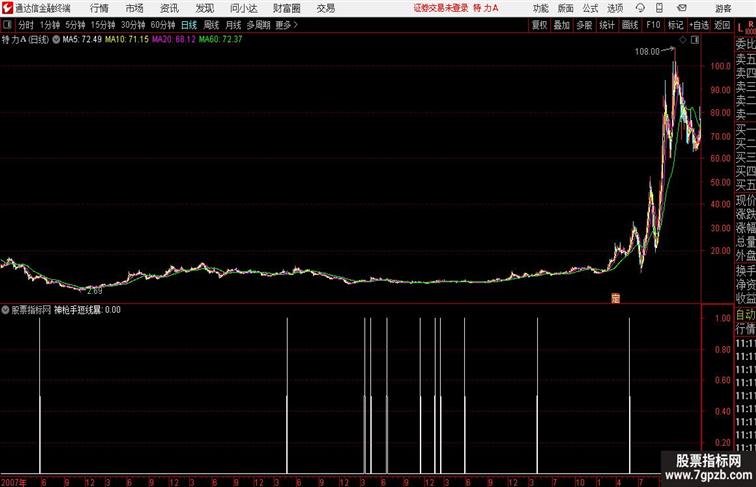Open the 行情 menu
This screenshot has height=487, width=756.
(99, 8)
